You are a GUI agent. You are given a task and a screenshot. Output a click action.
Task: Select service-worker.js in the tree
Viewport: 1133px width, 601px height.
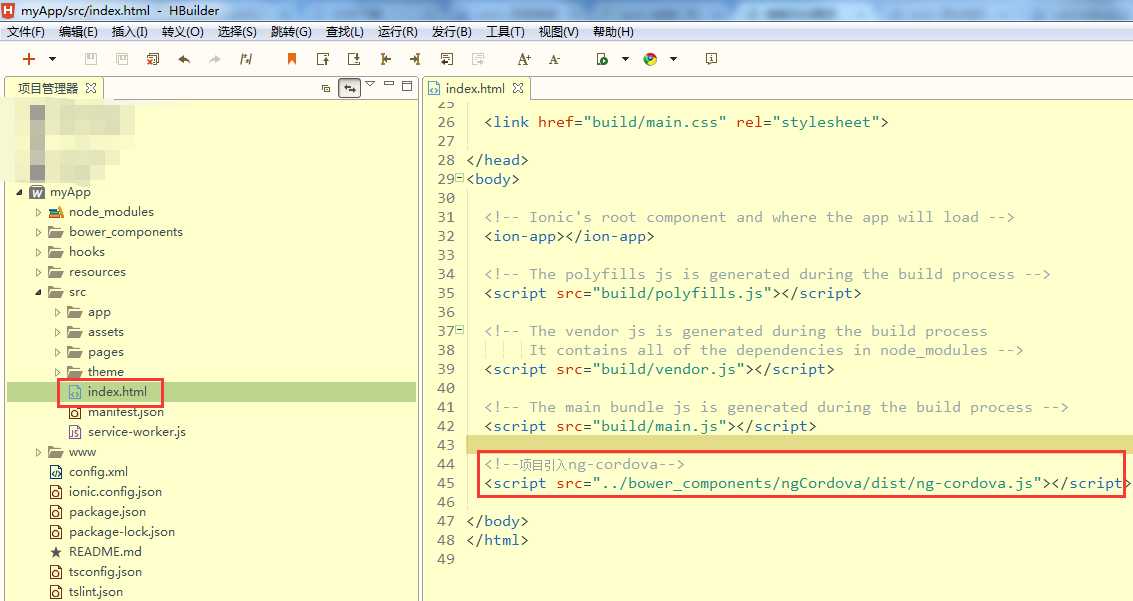tap(136, 432)
